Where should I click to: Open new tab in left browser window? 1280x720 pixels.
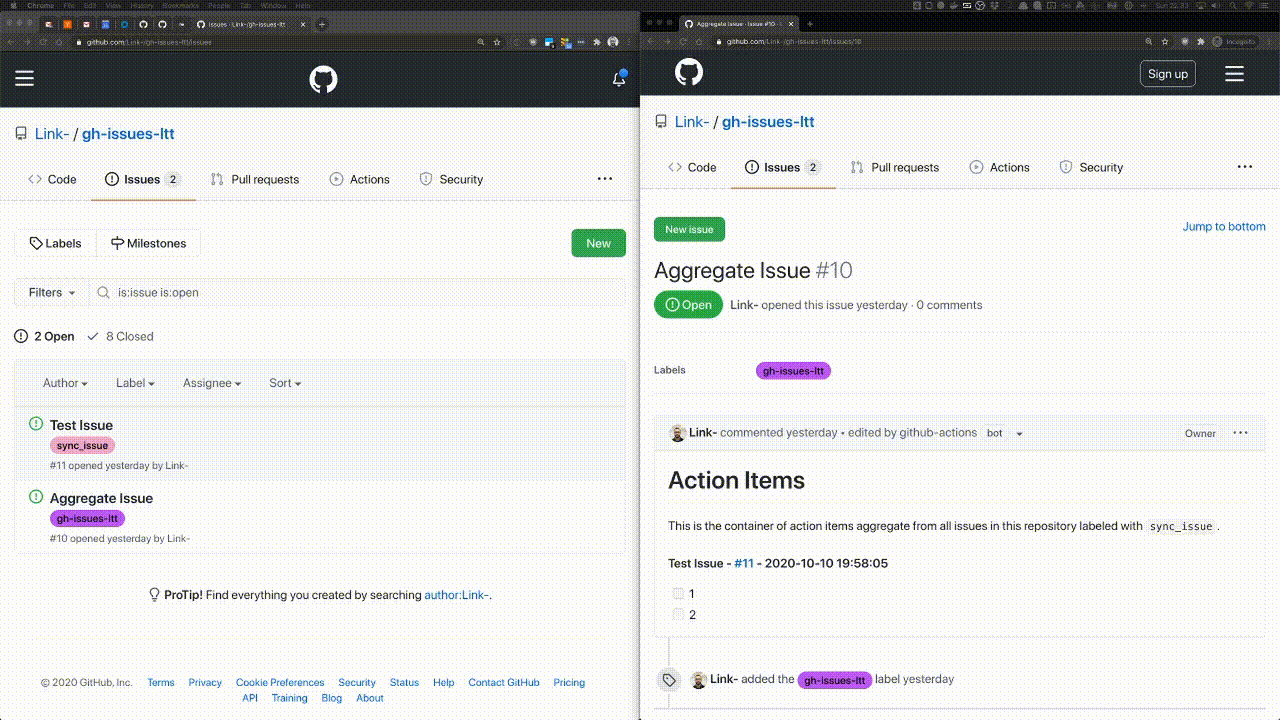[321, 24]
